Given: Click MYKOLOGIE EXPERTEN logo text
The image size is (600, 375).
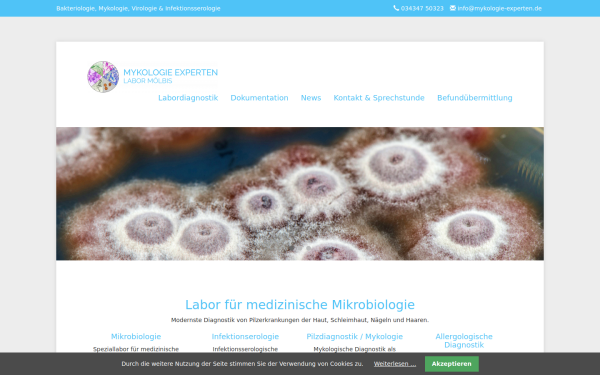Looking at the screenshot, I should pos(170,72).
